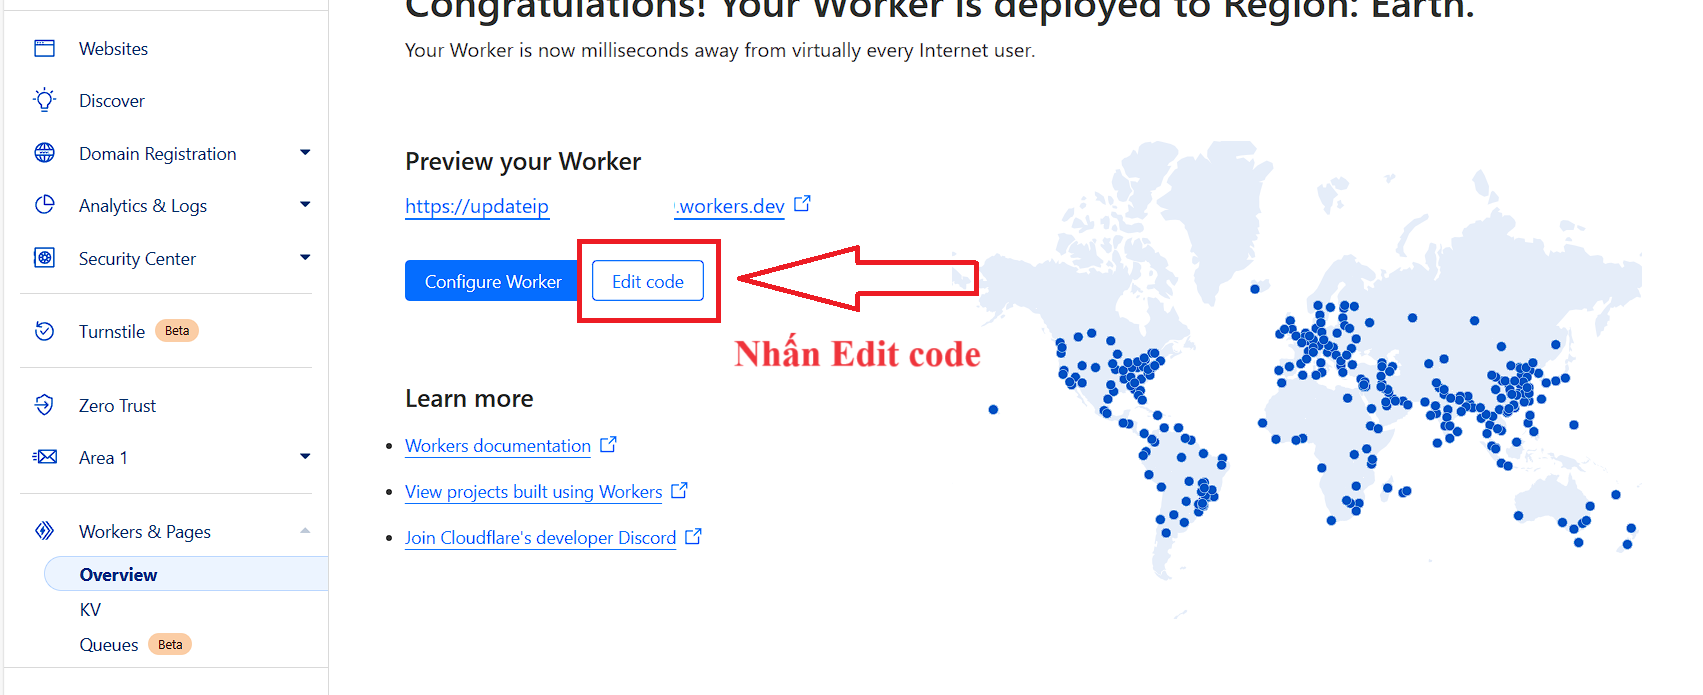This screenshot has height=695, width=1703.
Task: Open Join Cloudflare's developer Discord link
Action: pos(541,538)
